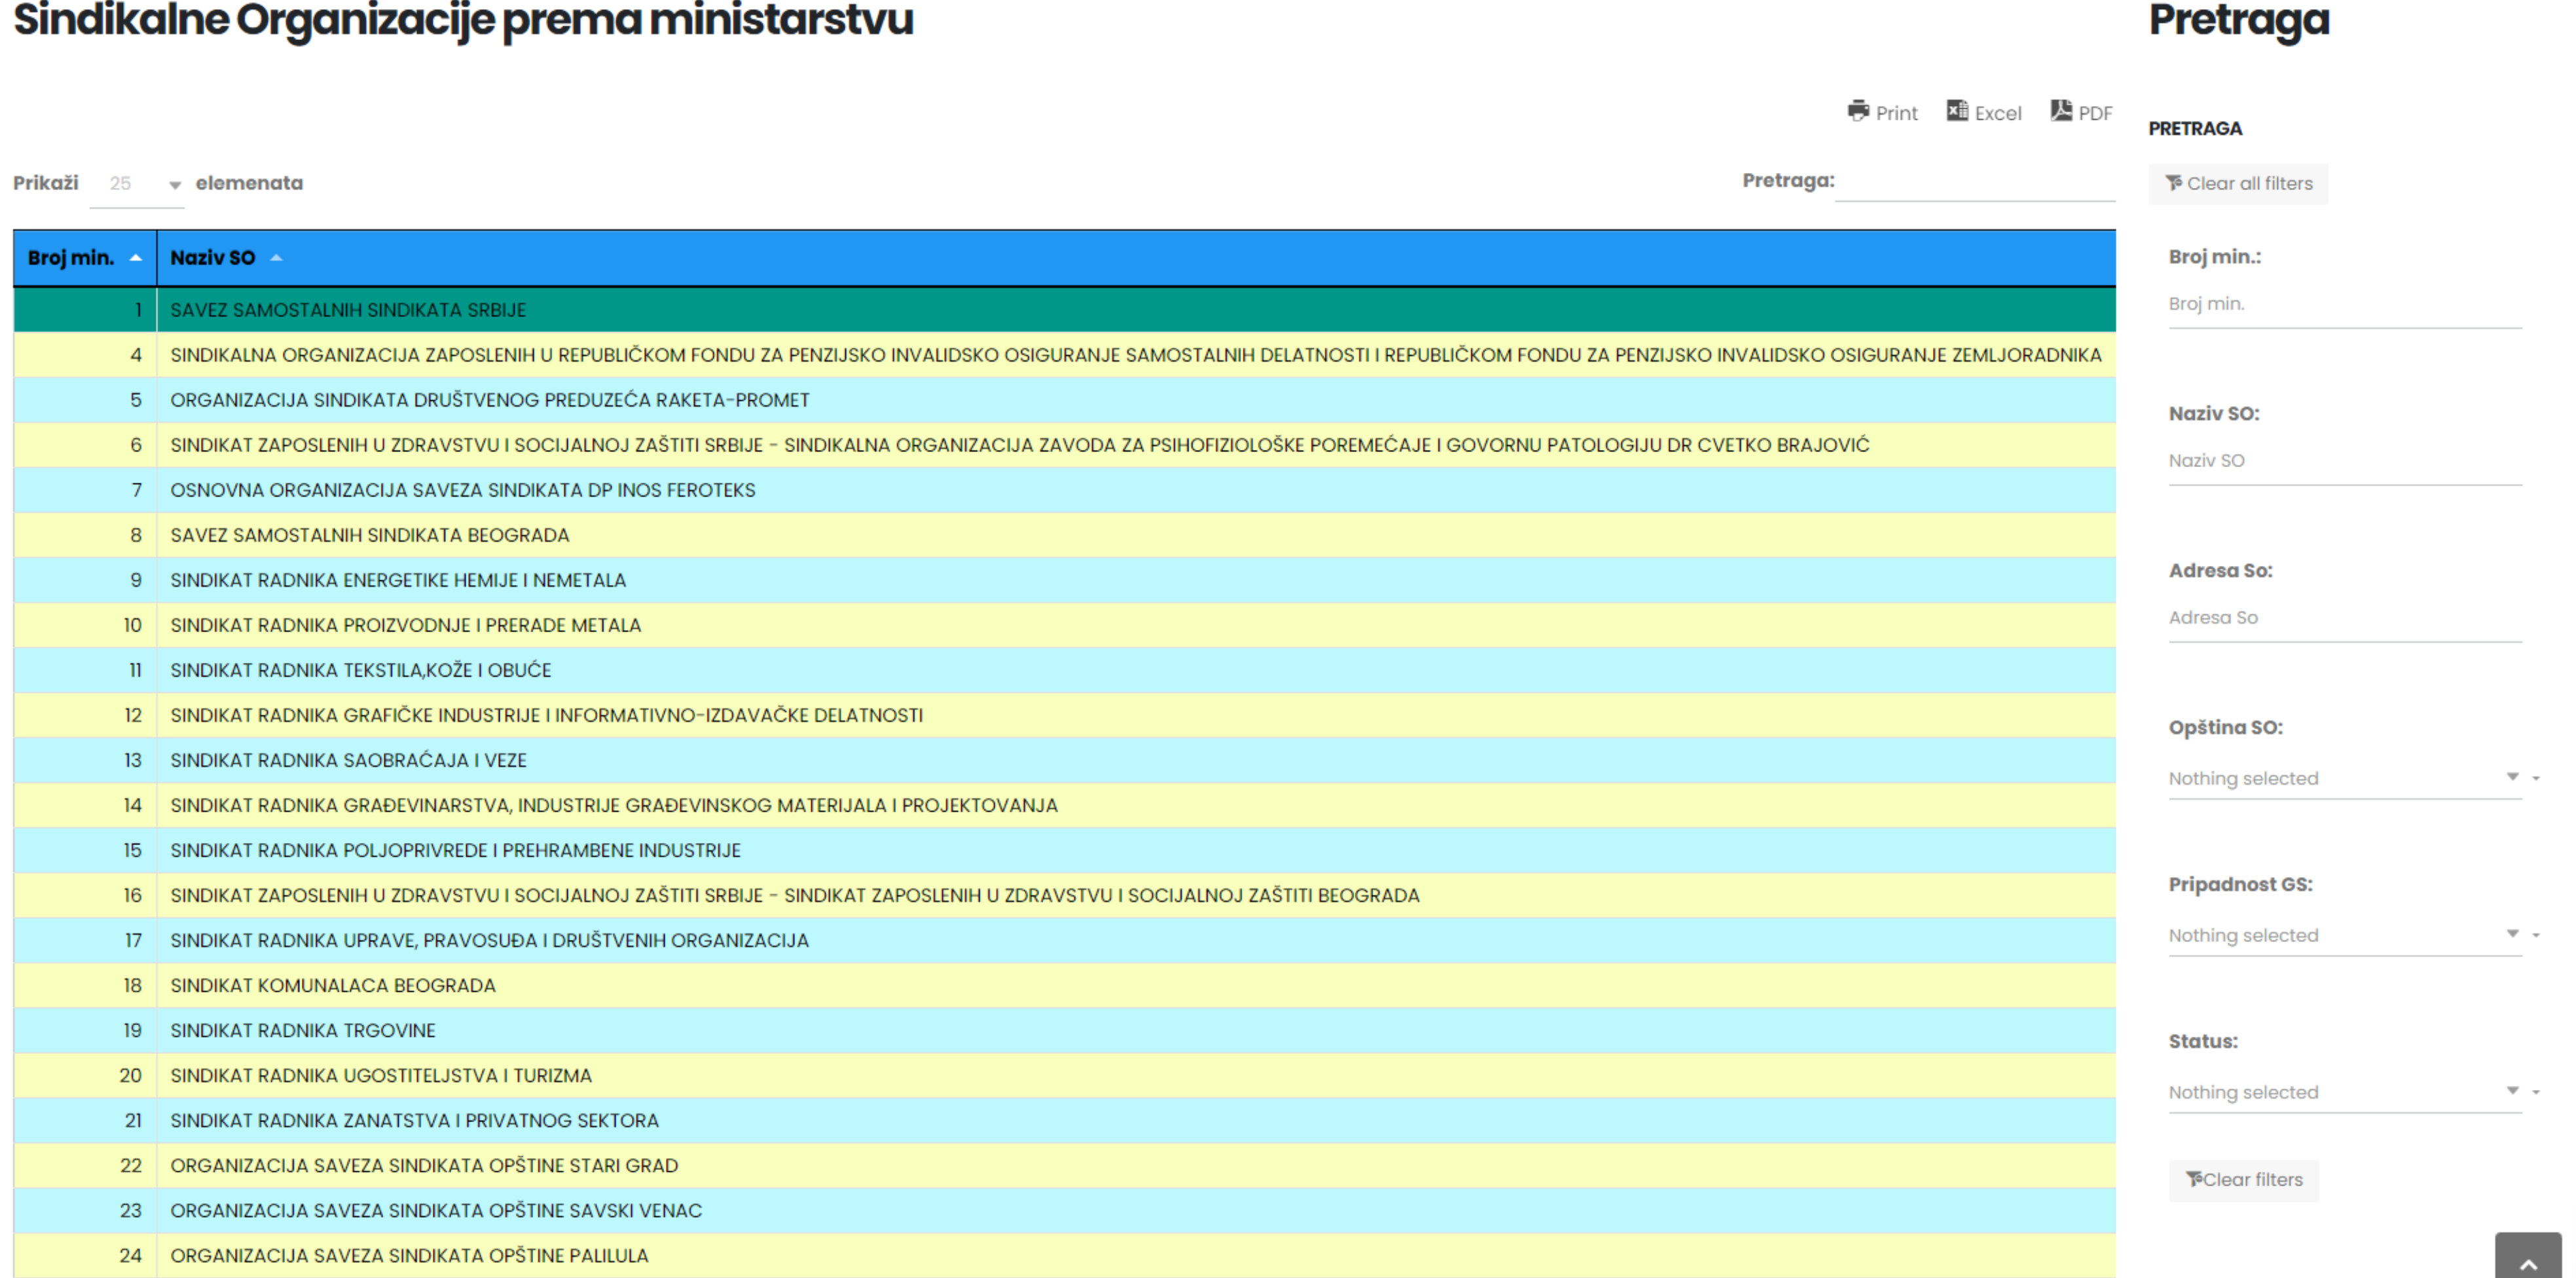Open the Opština SO dropdown
2576x1278 pixels.
(x=2345, y=778)
